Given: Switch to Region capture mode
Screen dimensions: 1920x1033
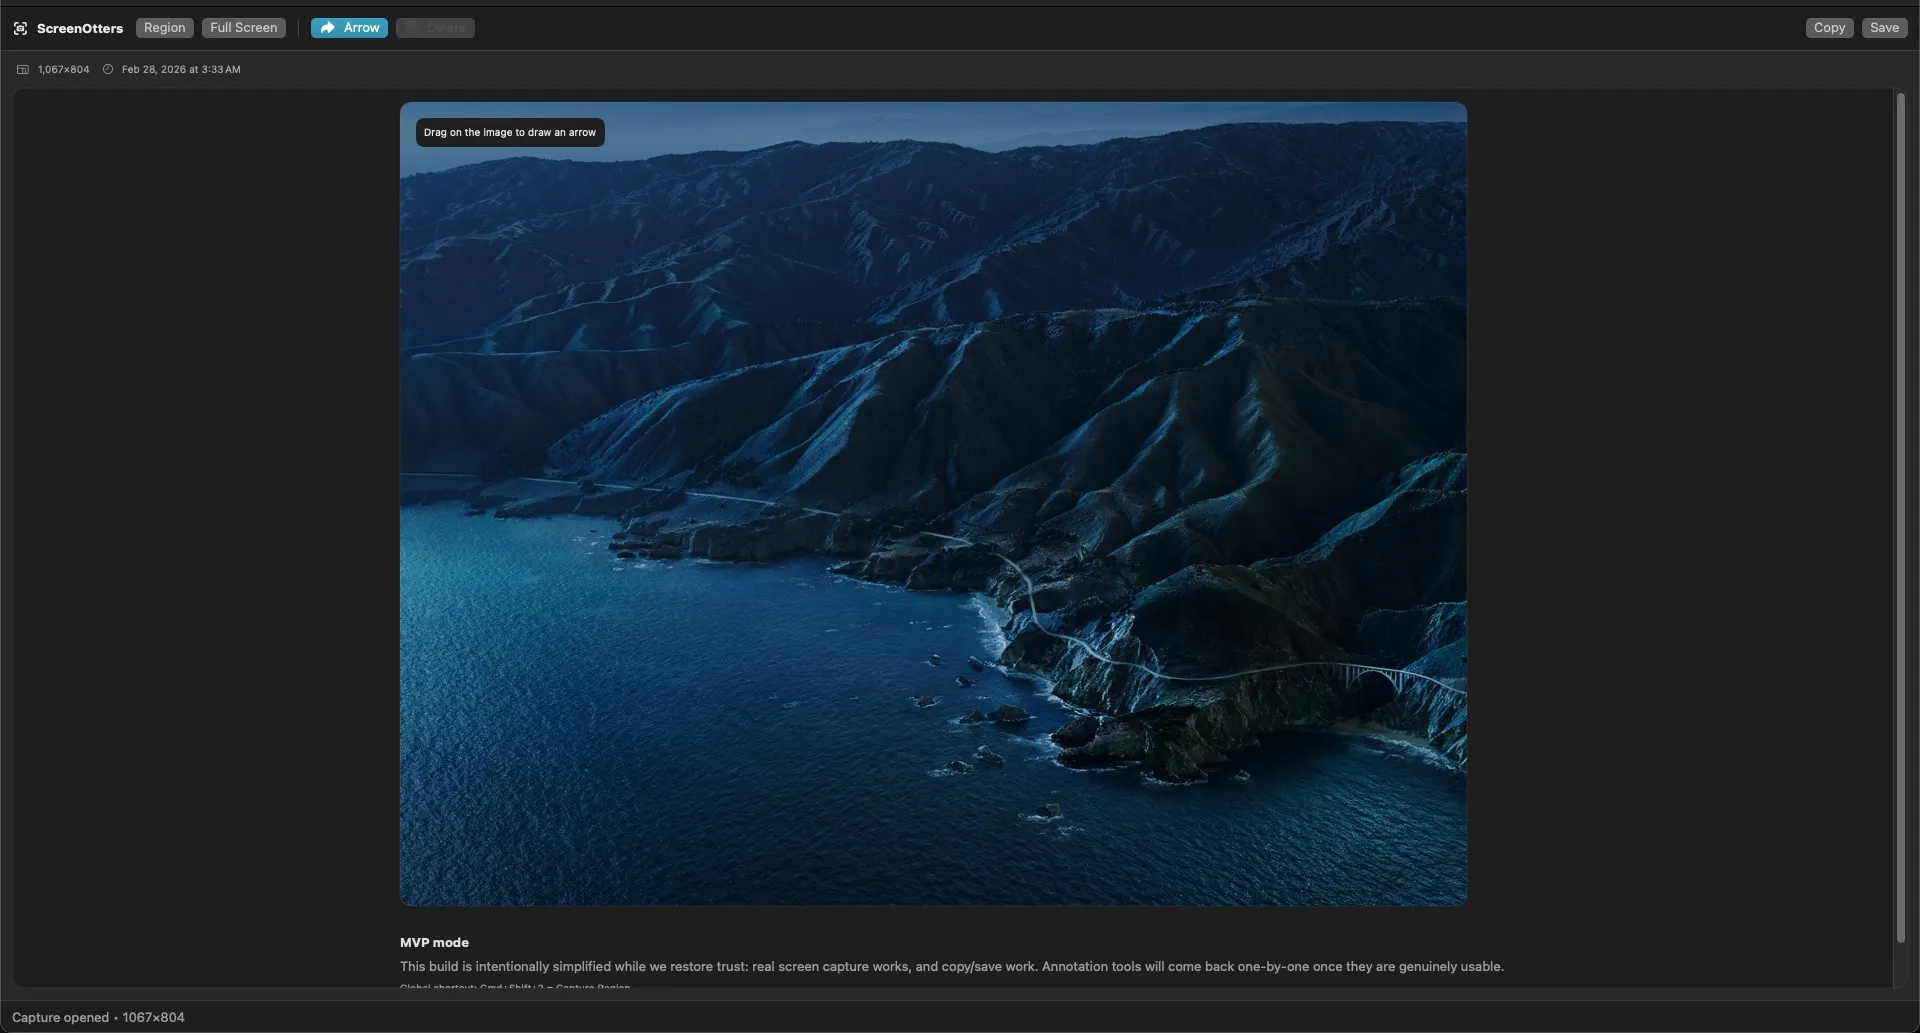Looking at the screenshot, I should 164,28.
